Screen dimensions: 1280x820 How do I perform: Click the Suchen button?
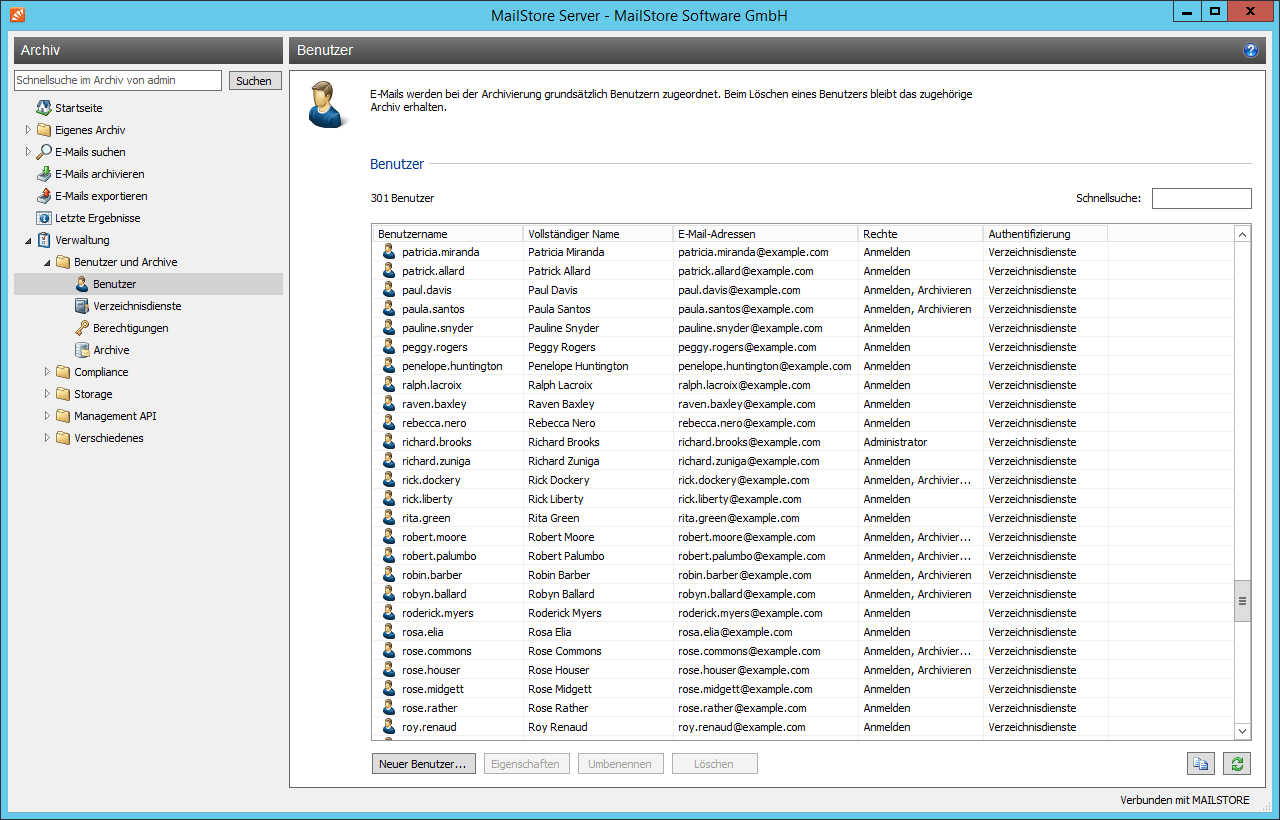(x=254, y=81)
